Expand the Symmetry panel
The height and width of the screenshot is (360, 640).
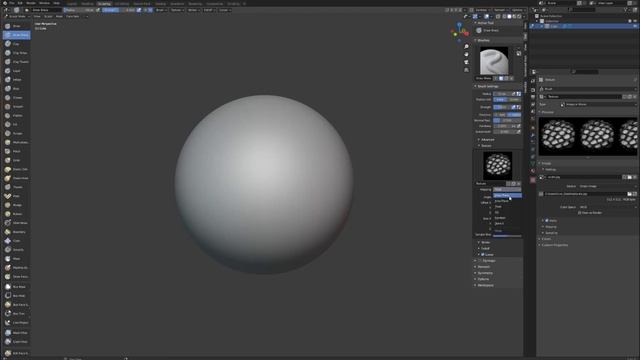[x=485, y=273]
